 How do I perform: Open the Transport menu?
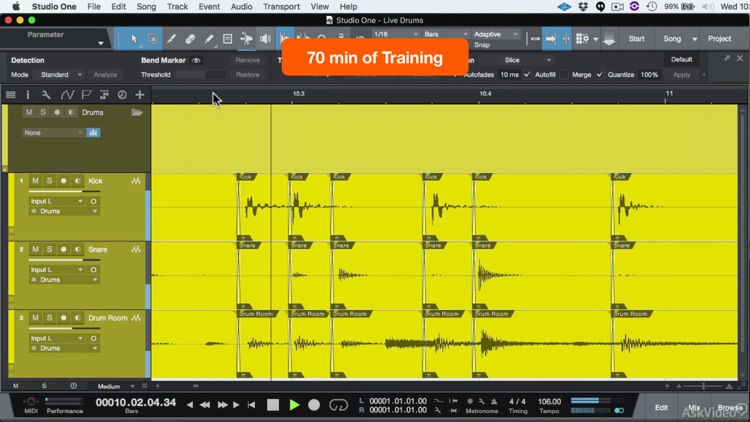281,7
